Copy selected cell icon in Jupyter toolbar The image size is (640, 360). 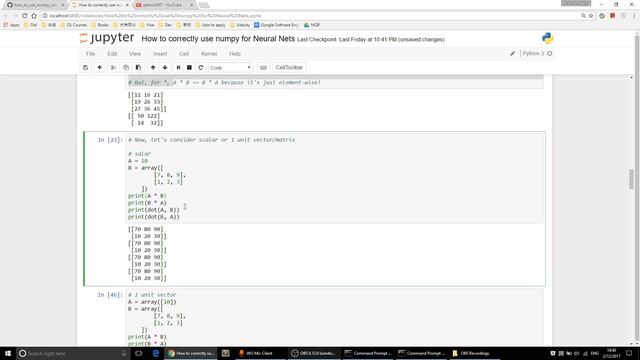[126, 67]
